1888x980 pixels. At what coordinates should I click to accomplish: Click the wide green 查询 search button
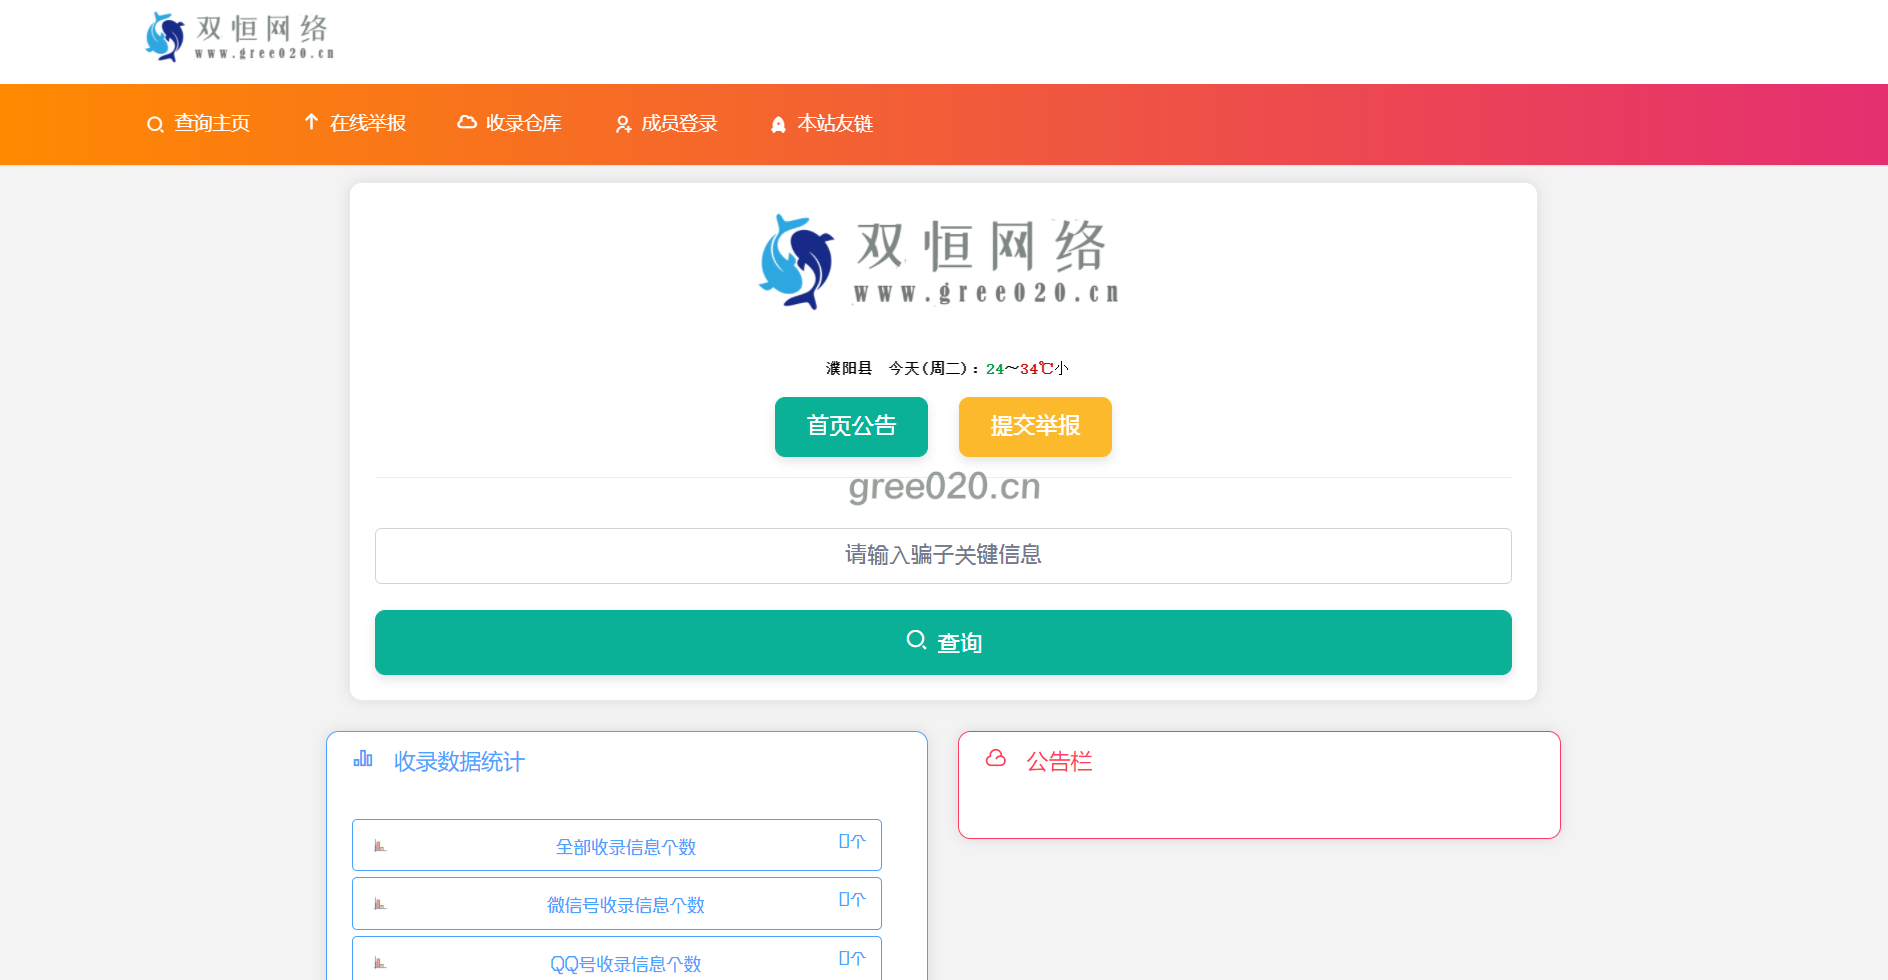coord(943,642)
